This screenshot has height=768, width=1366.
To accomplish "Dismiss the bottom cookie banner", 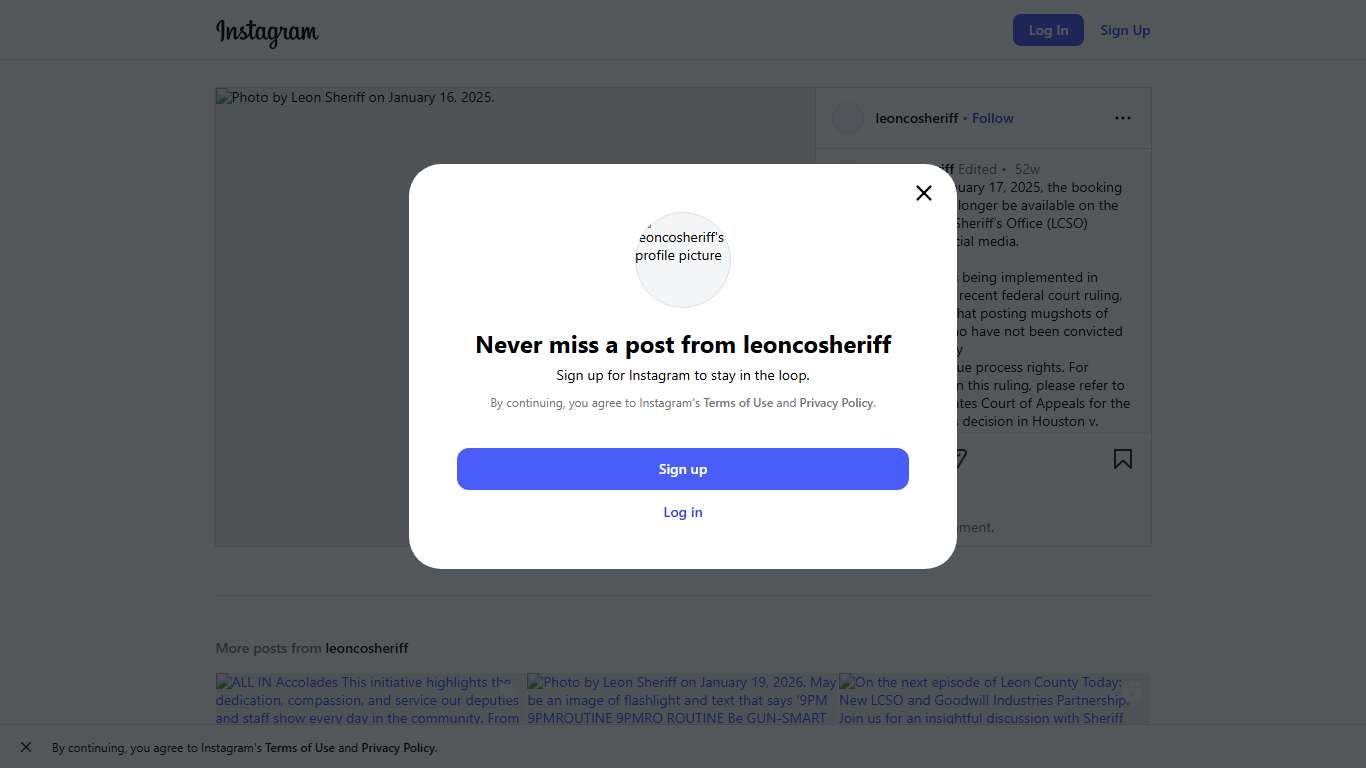I will pos(26,747).
